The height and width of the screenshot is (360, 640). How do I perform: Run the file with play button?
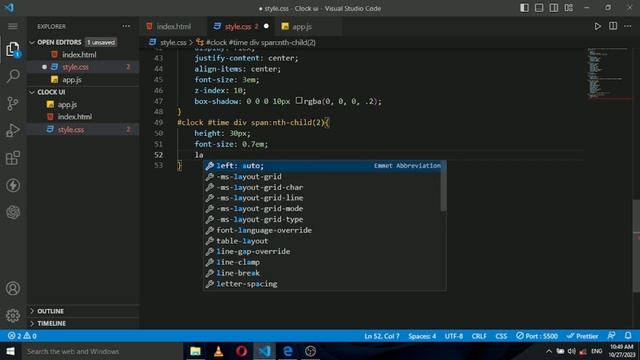598,27
